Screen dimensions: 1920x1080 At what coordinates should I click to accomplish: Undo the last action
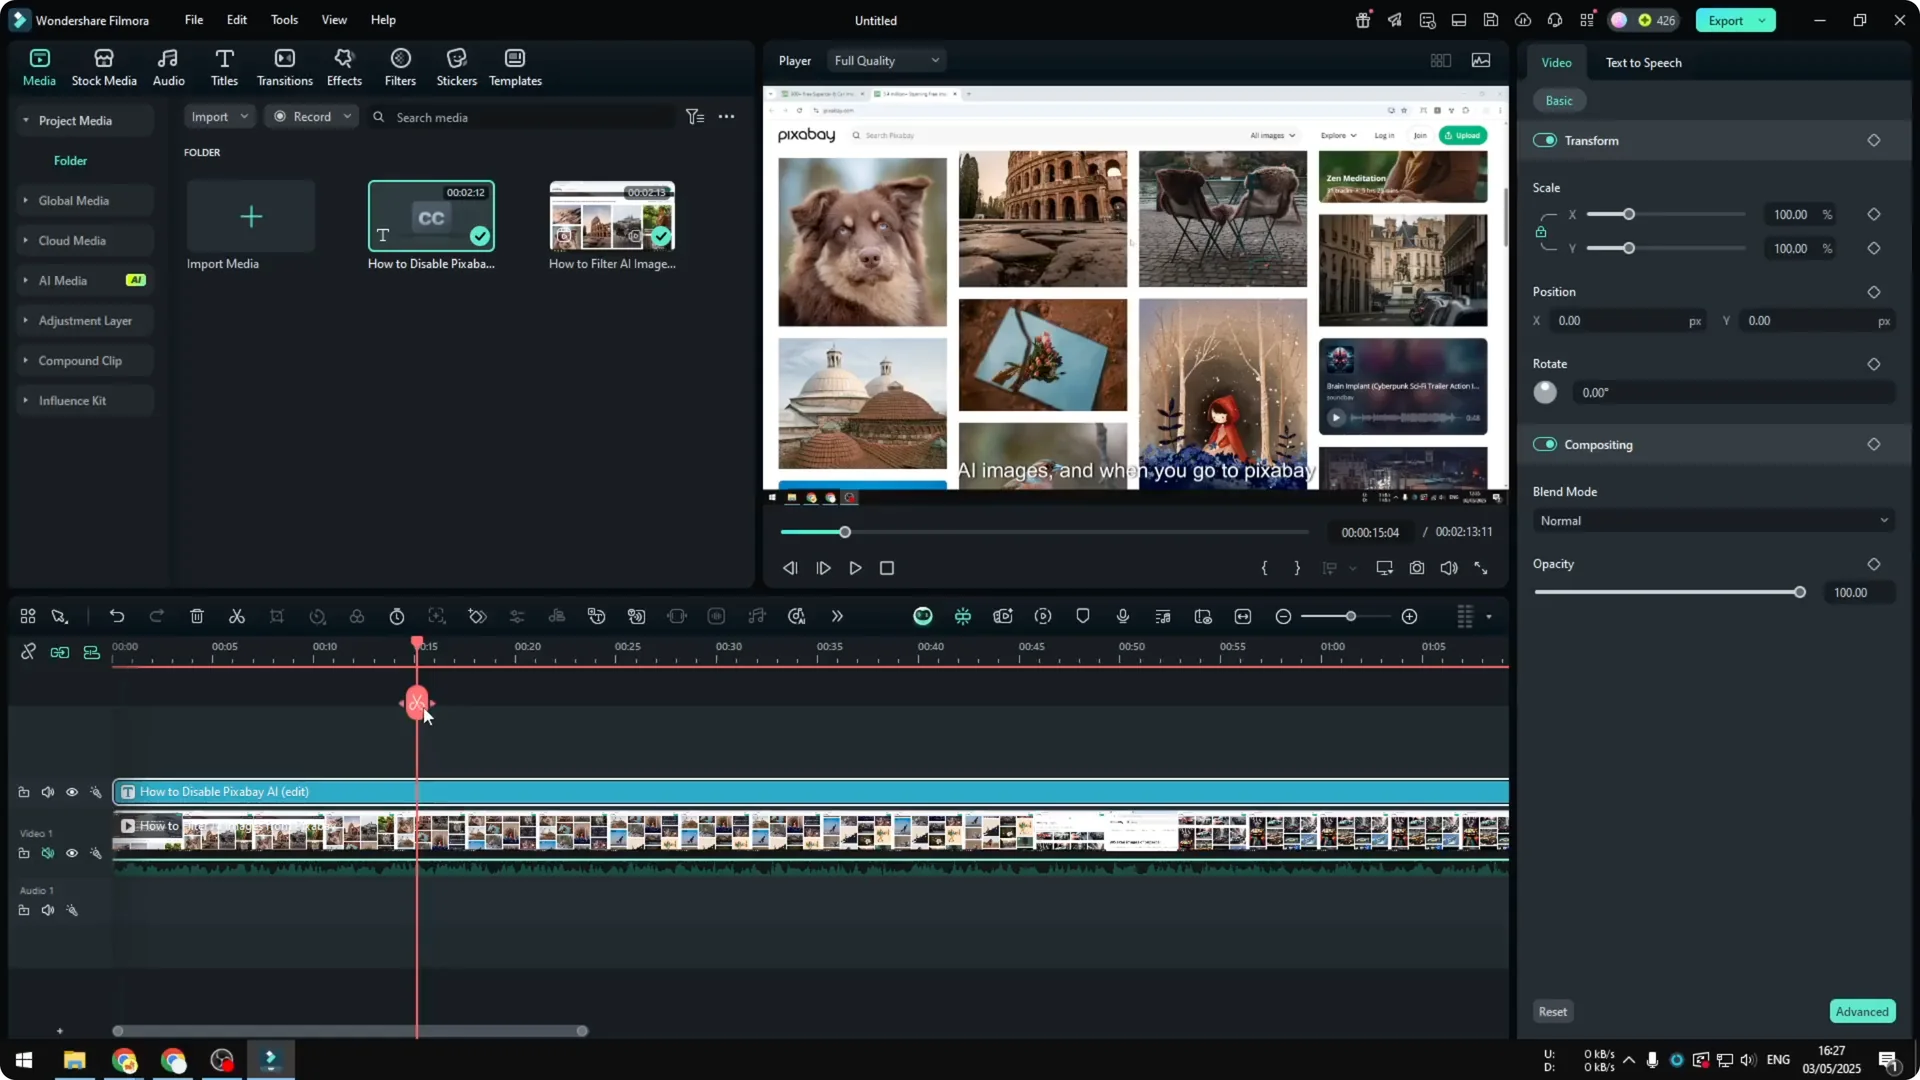117,616
